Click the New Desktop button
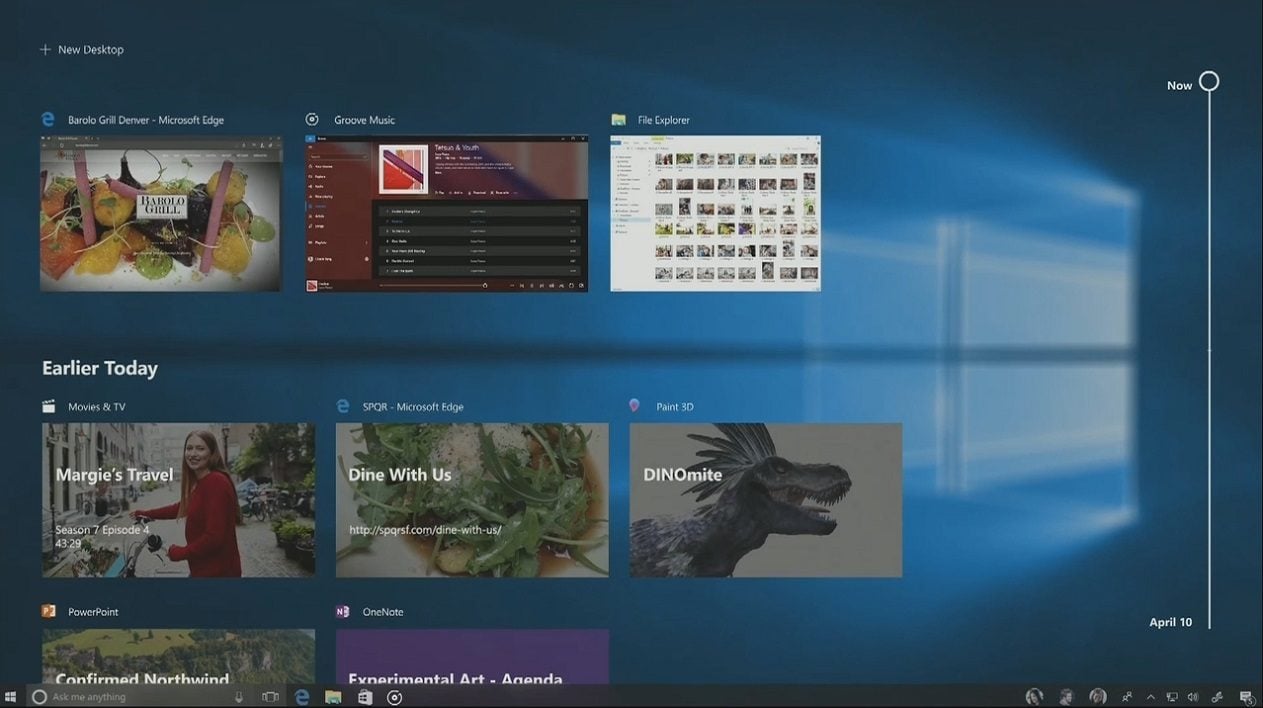1263x708 pixels. click(82, 50)
